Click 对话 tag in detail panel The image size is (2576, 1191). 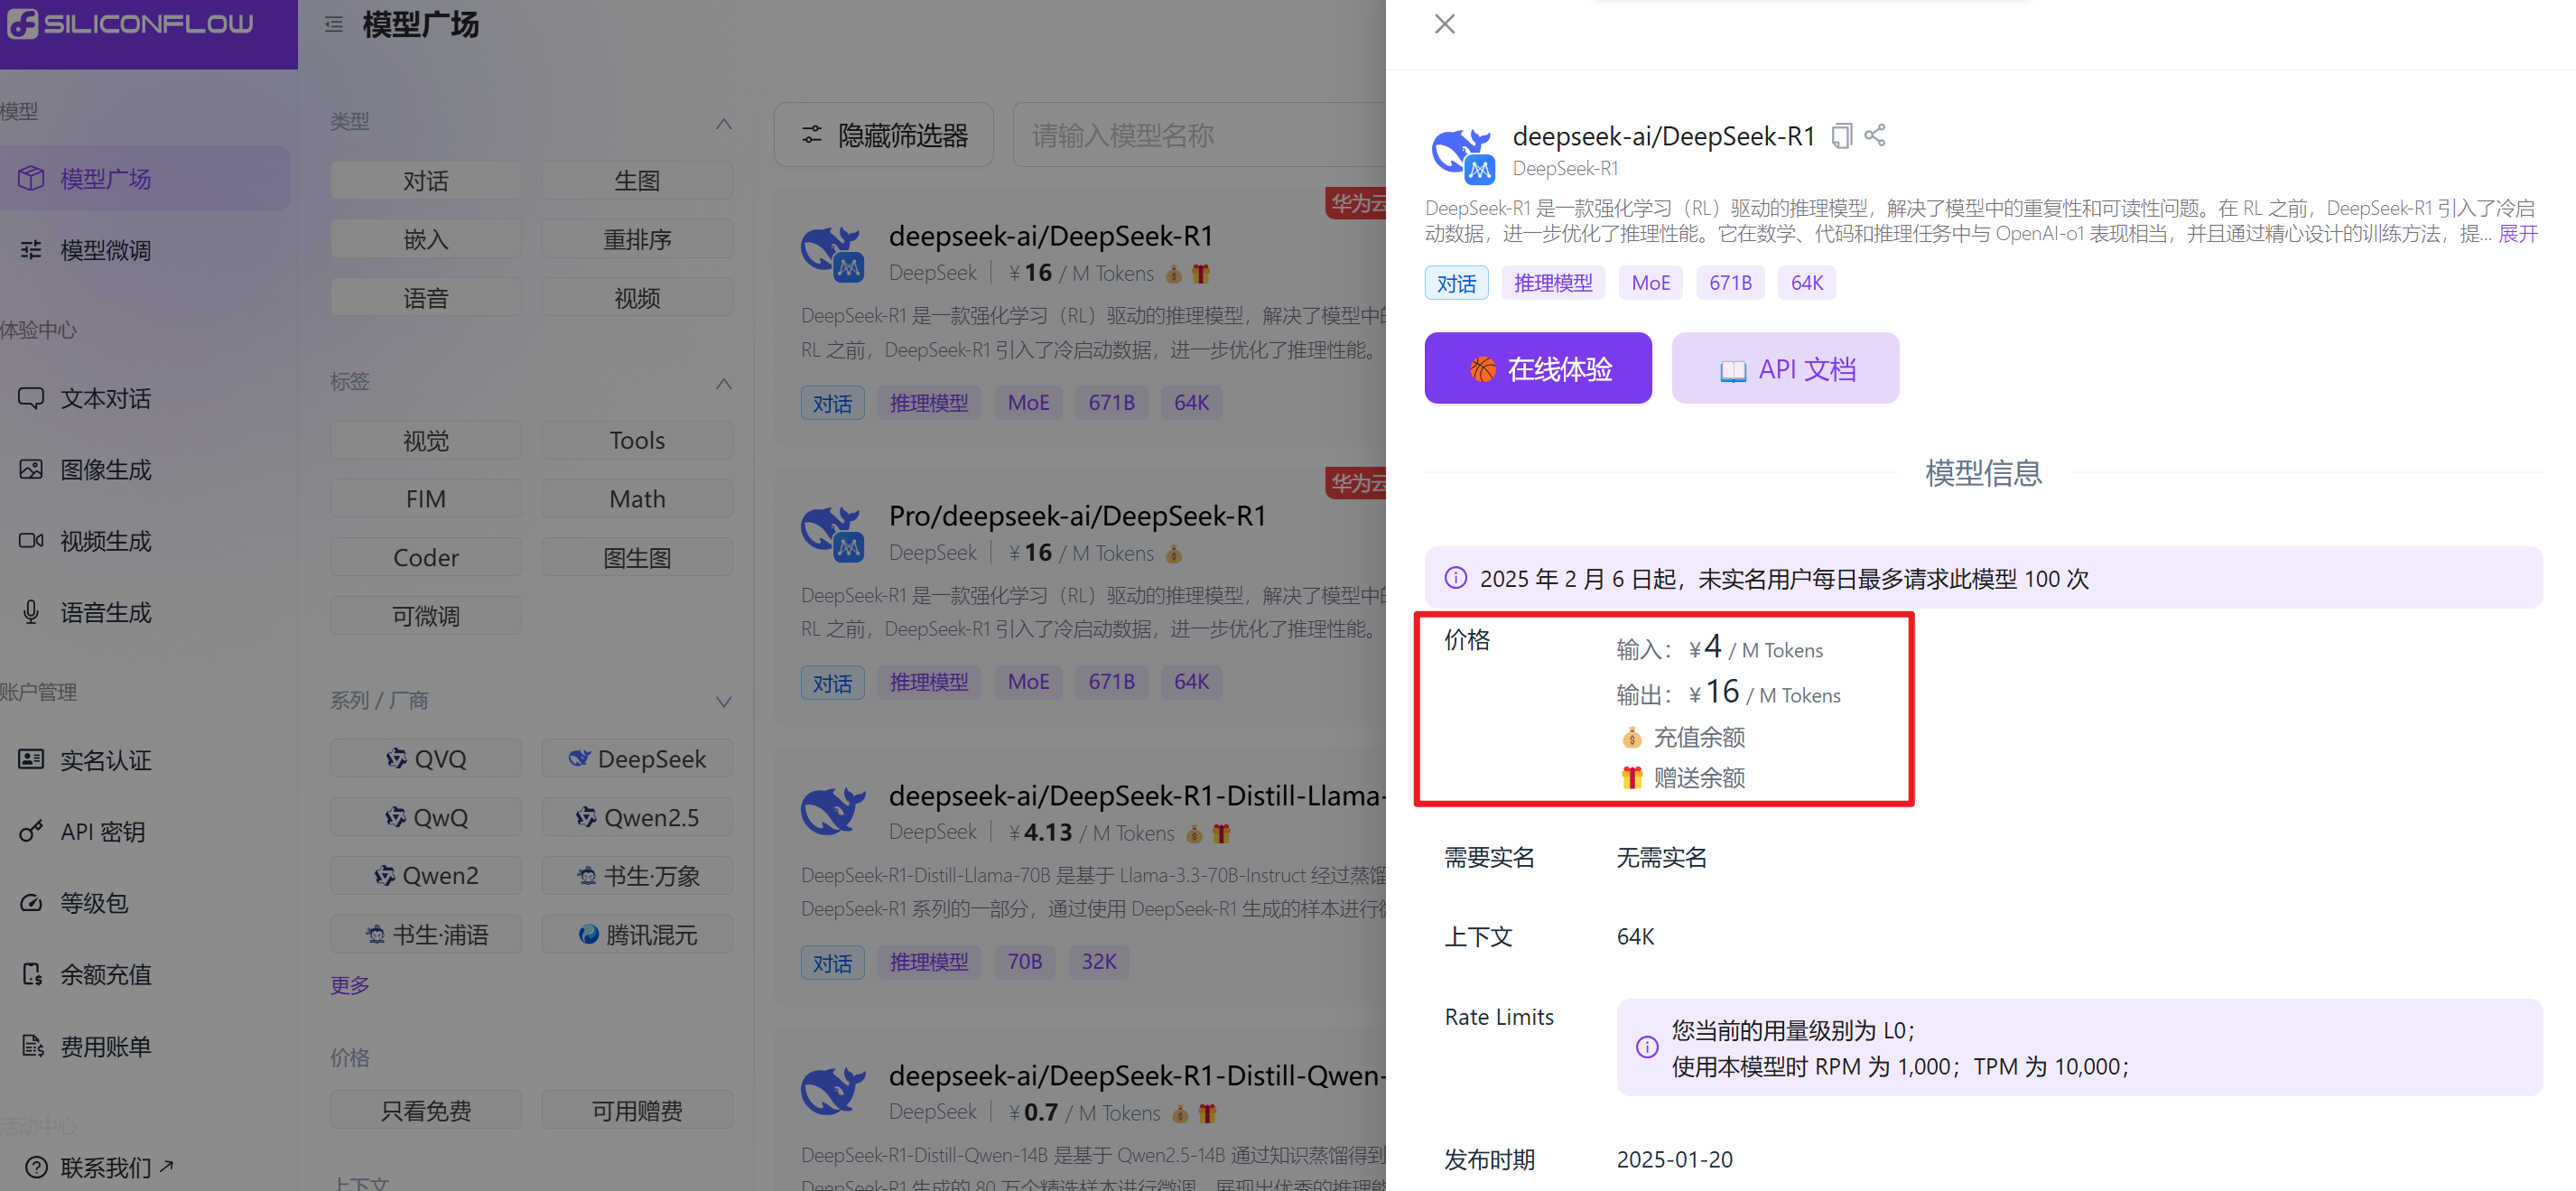click(1456, 283)
